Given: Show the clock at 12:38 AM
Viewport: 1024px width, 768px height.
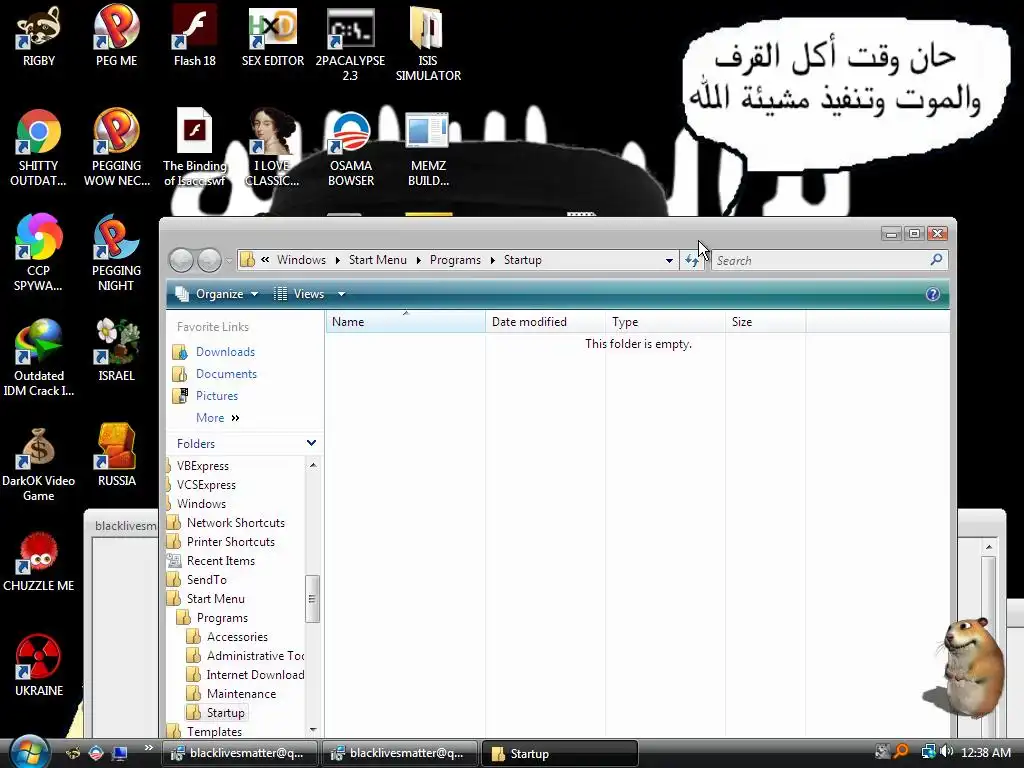Looking at the screenshot, I should (985, 752).
